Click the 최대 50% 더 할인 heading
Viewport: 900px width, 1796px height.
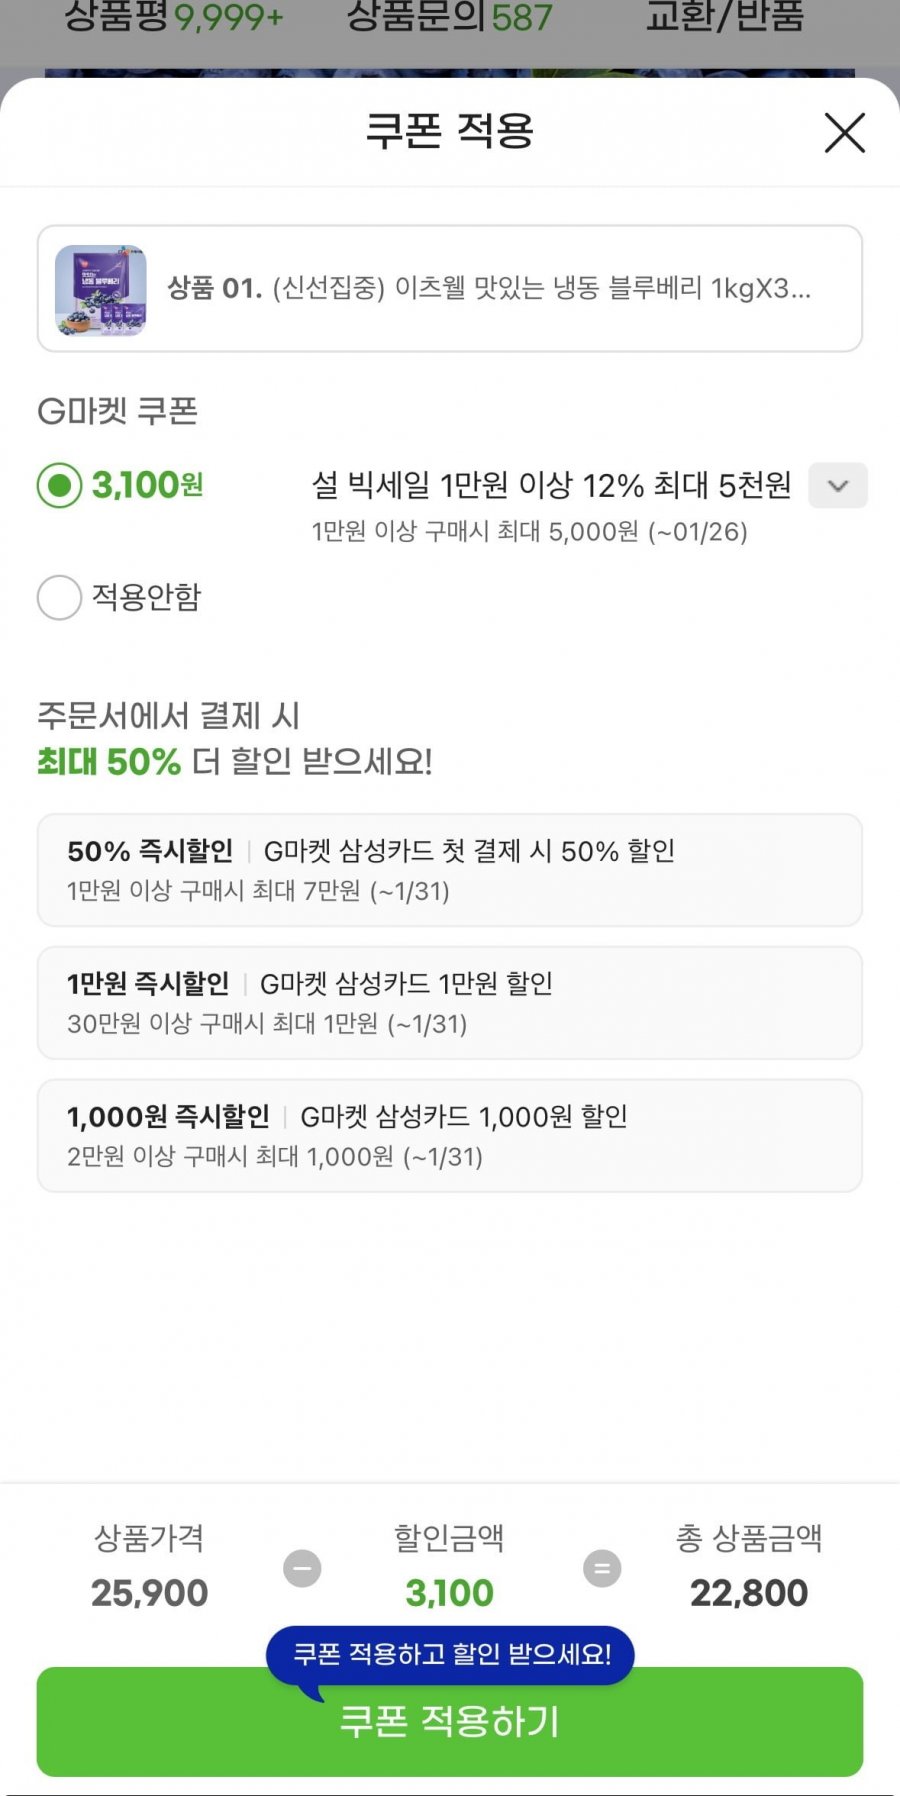(x=235, y=762)
